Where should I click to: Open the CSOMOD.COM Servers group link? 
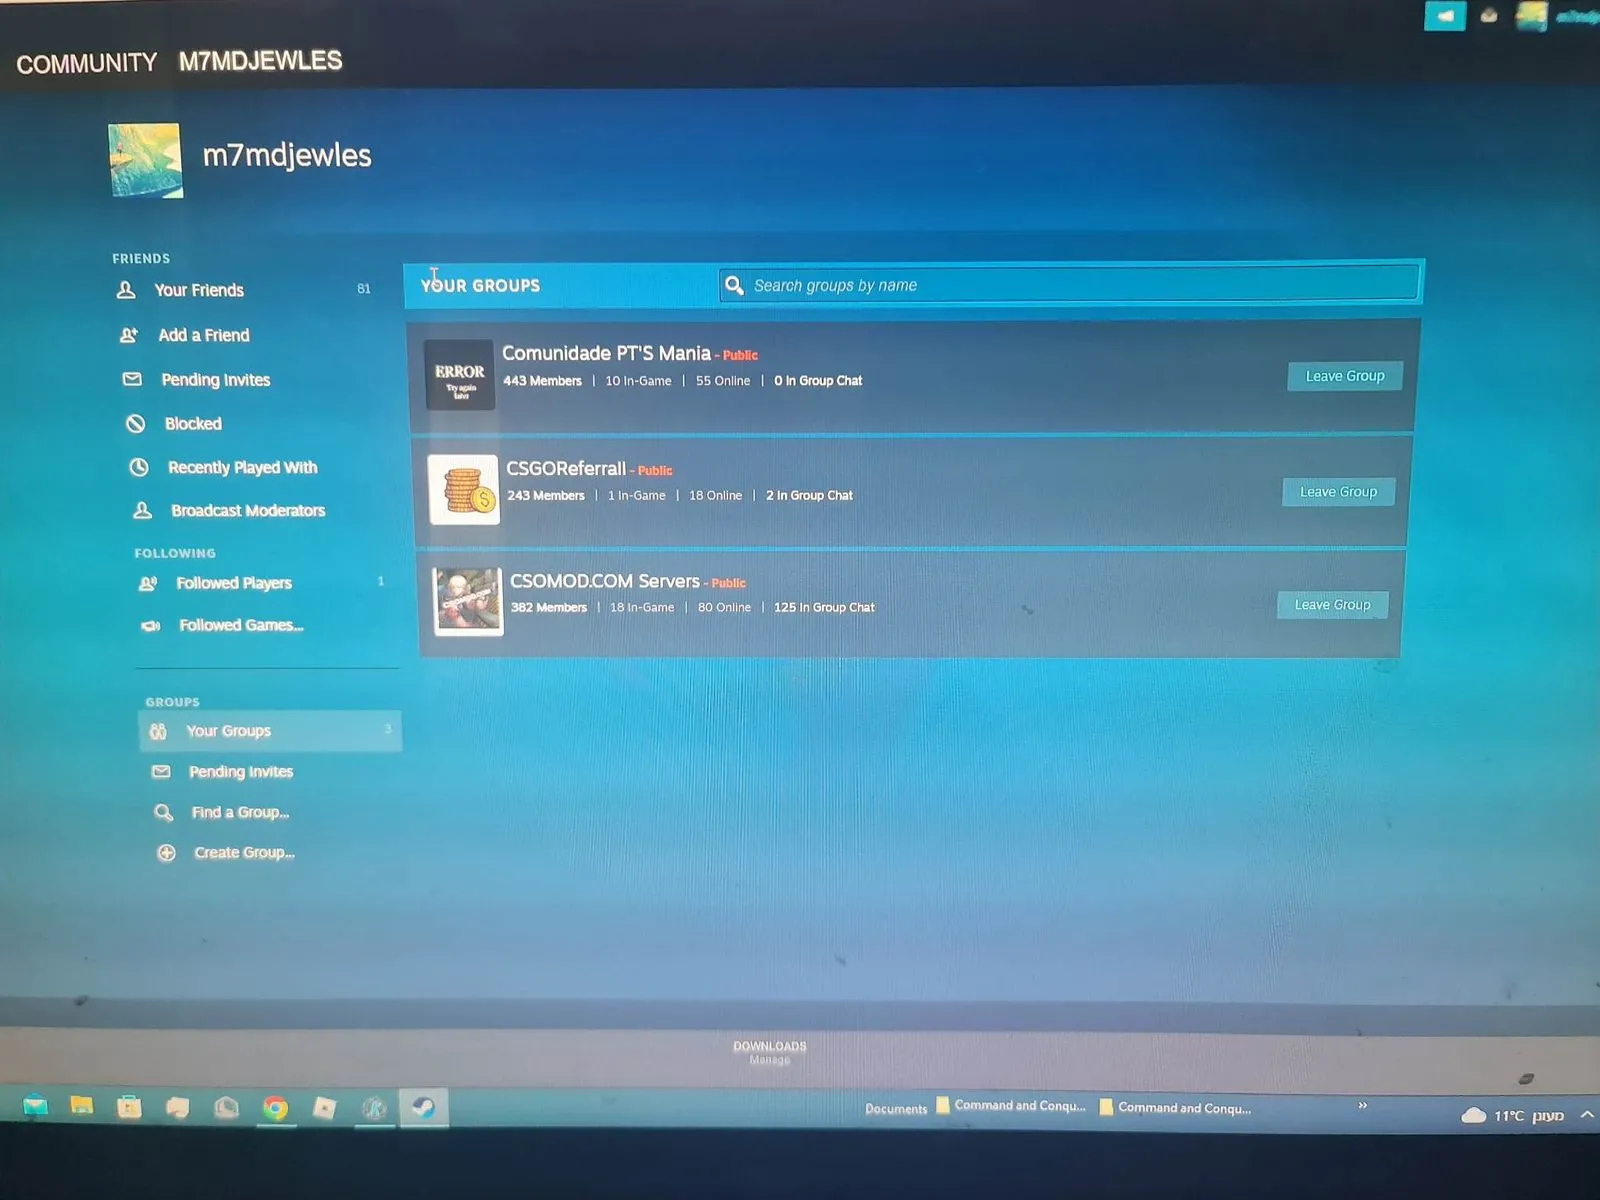(x=604, y=581)
